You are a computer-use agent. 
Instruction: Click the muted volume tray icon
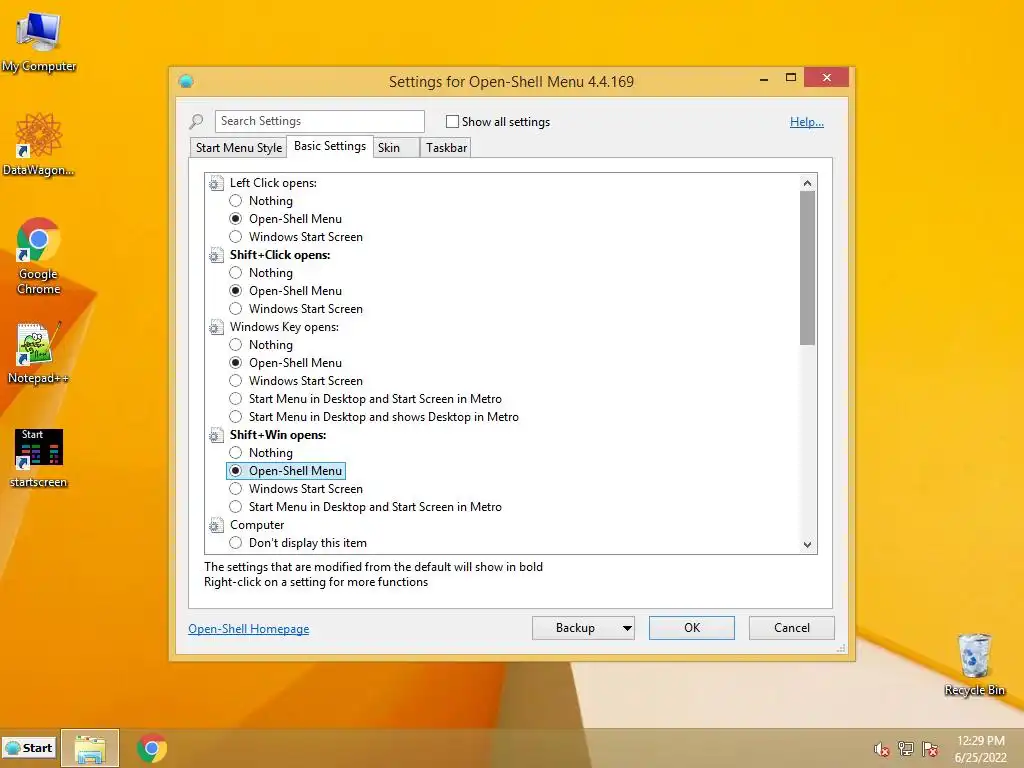(x=882, y=749)
